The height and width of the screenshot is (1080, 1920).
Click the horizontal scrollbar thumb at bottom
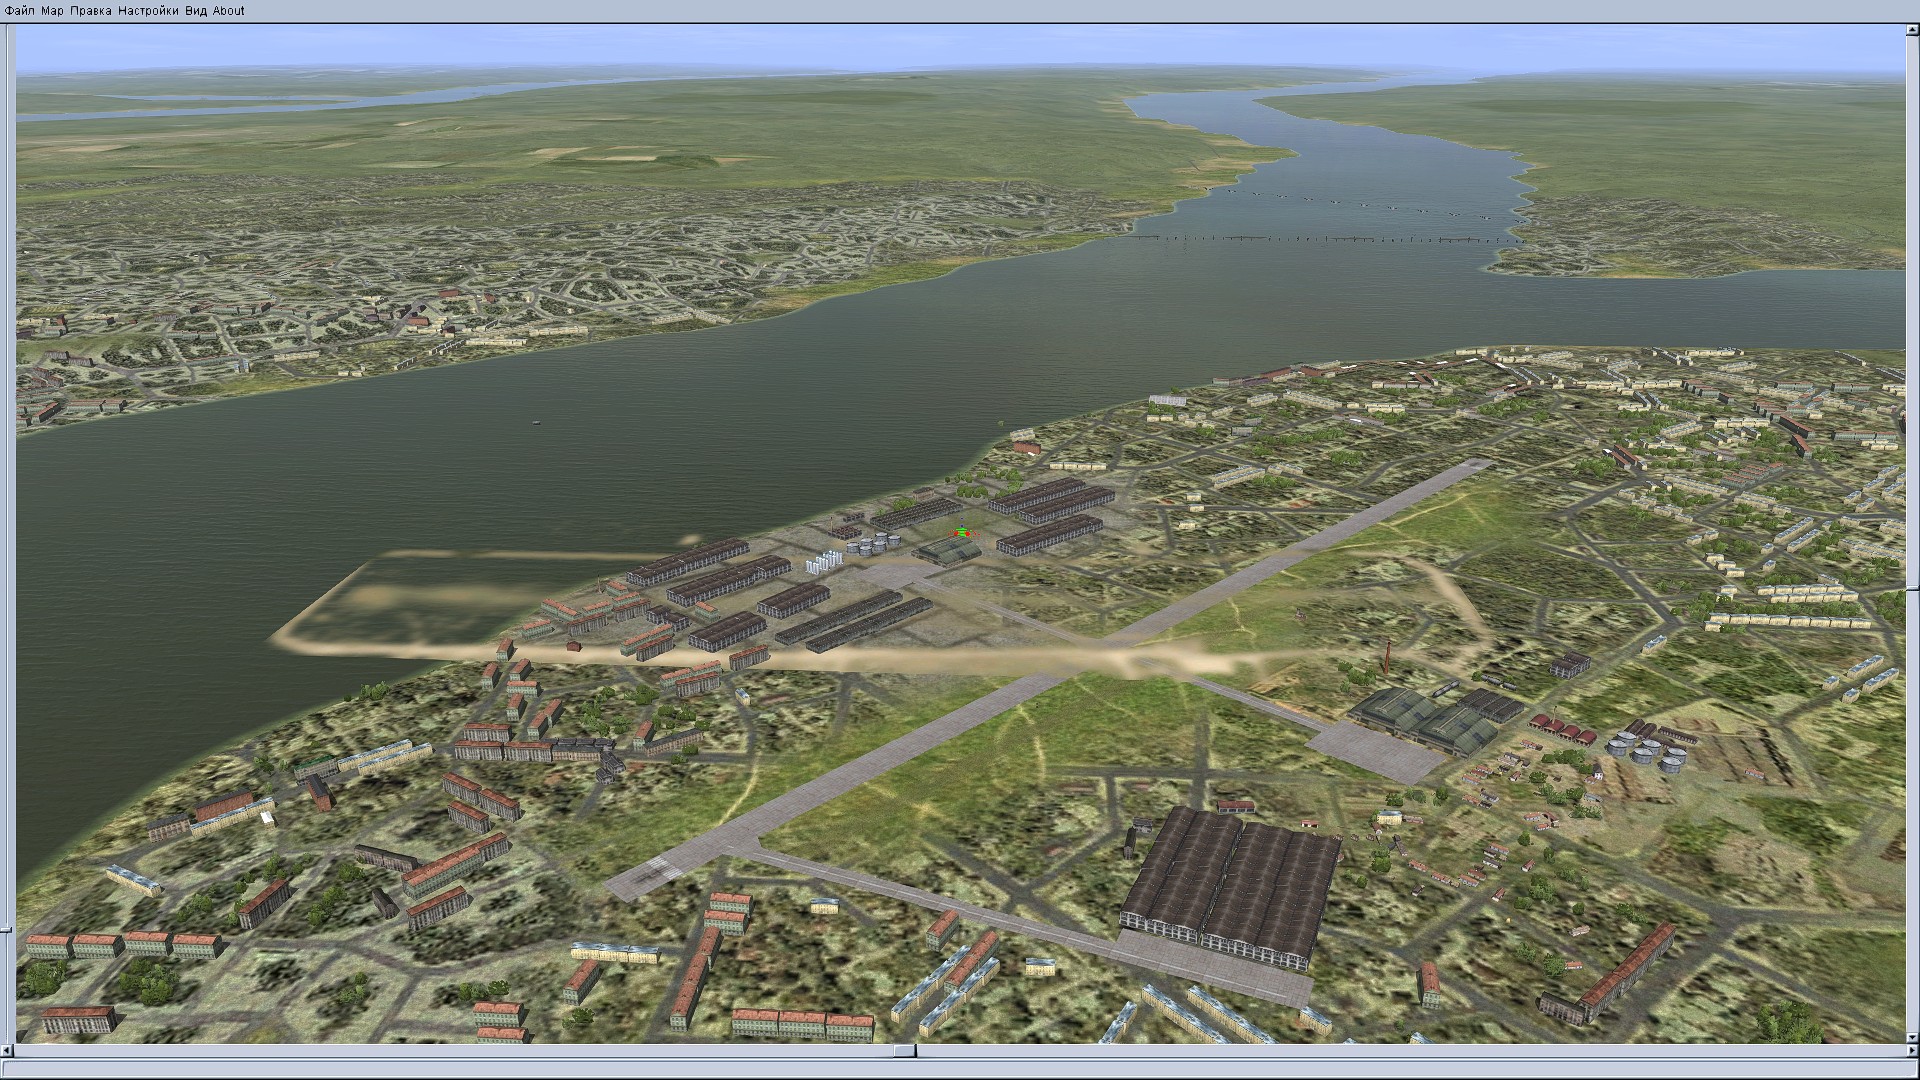coord(904,1051)
